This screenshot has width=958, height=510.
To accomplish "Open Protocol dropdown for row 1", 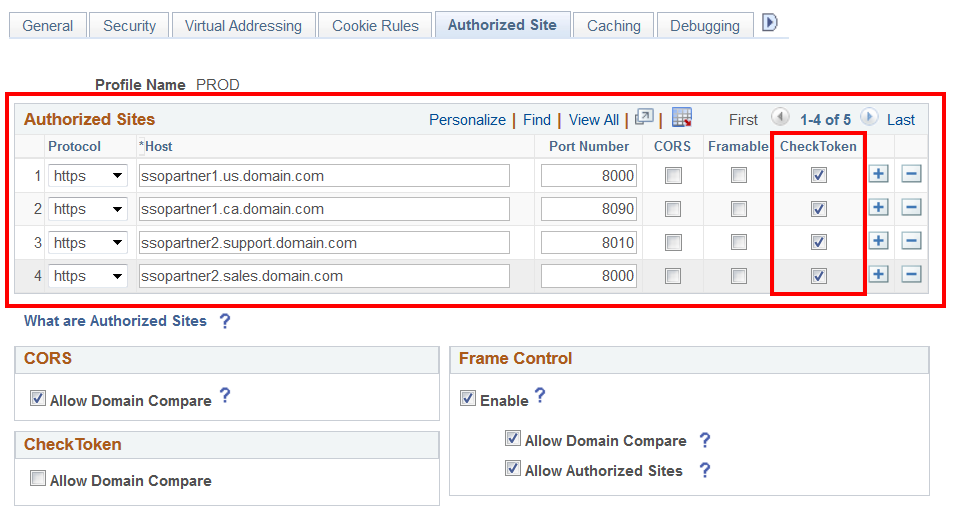I will (88, 176).
